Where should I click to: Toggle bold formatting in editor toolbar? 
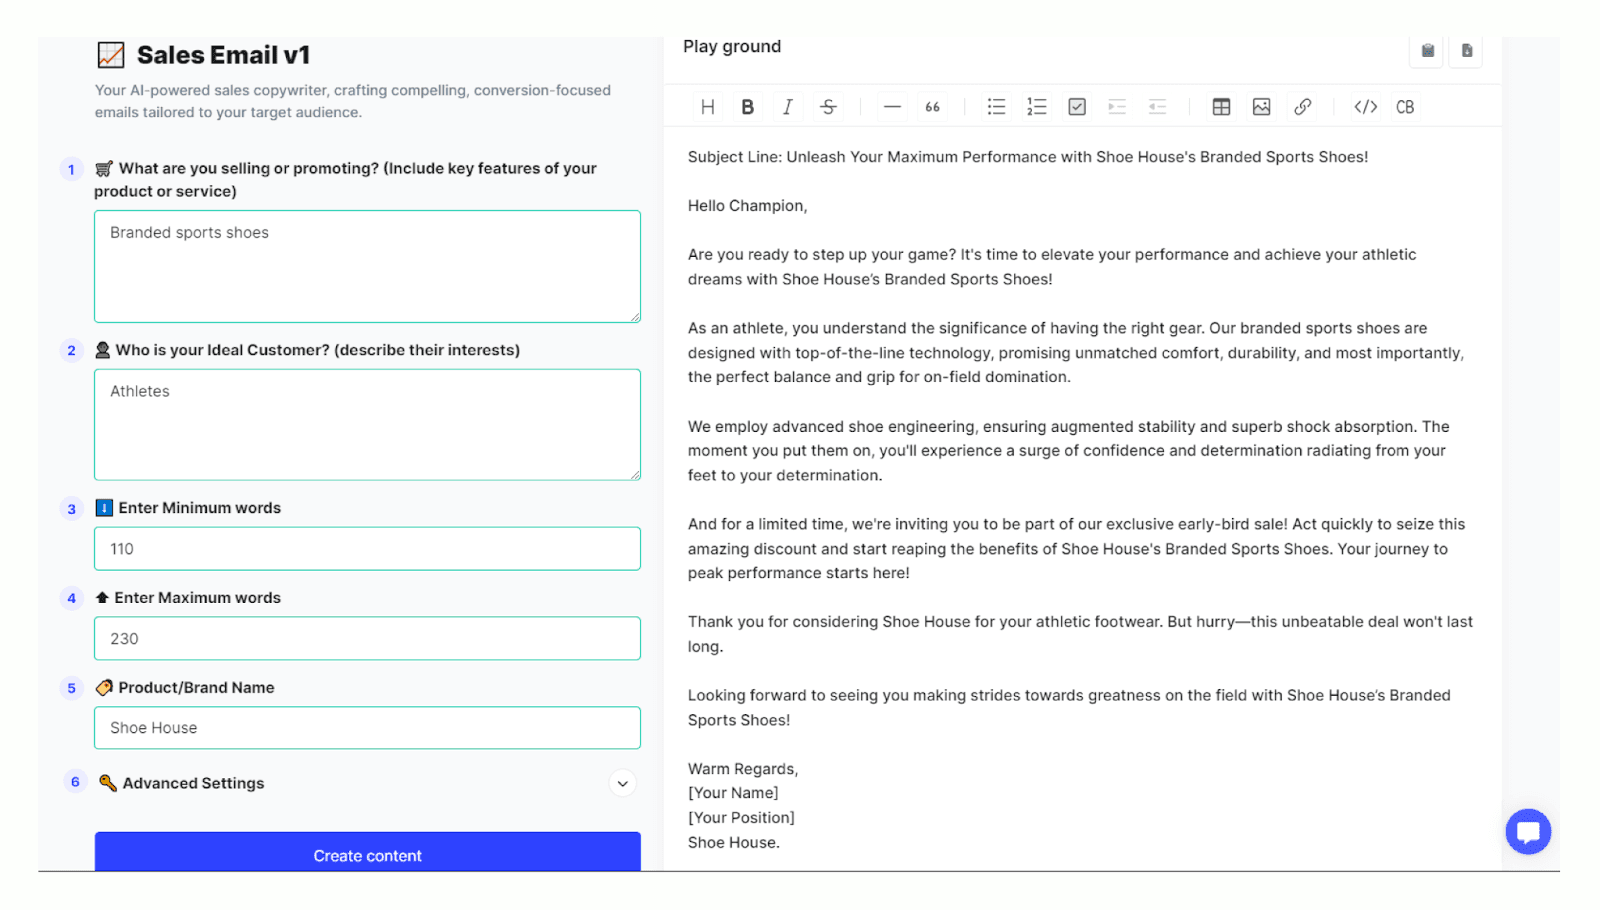[747, 107]
